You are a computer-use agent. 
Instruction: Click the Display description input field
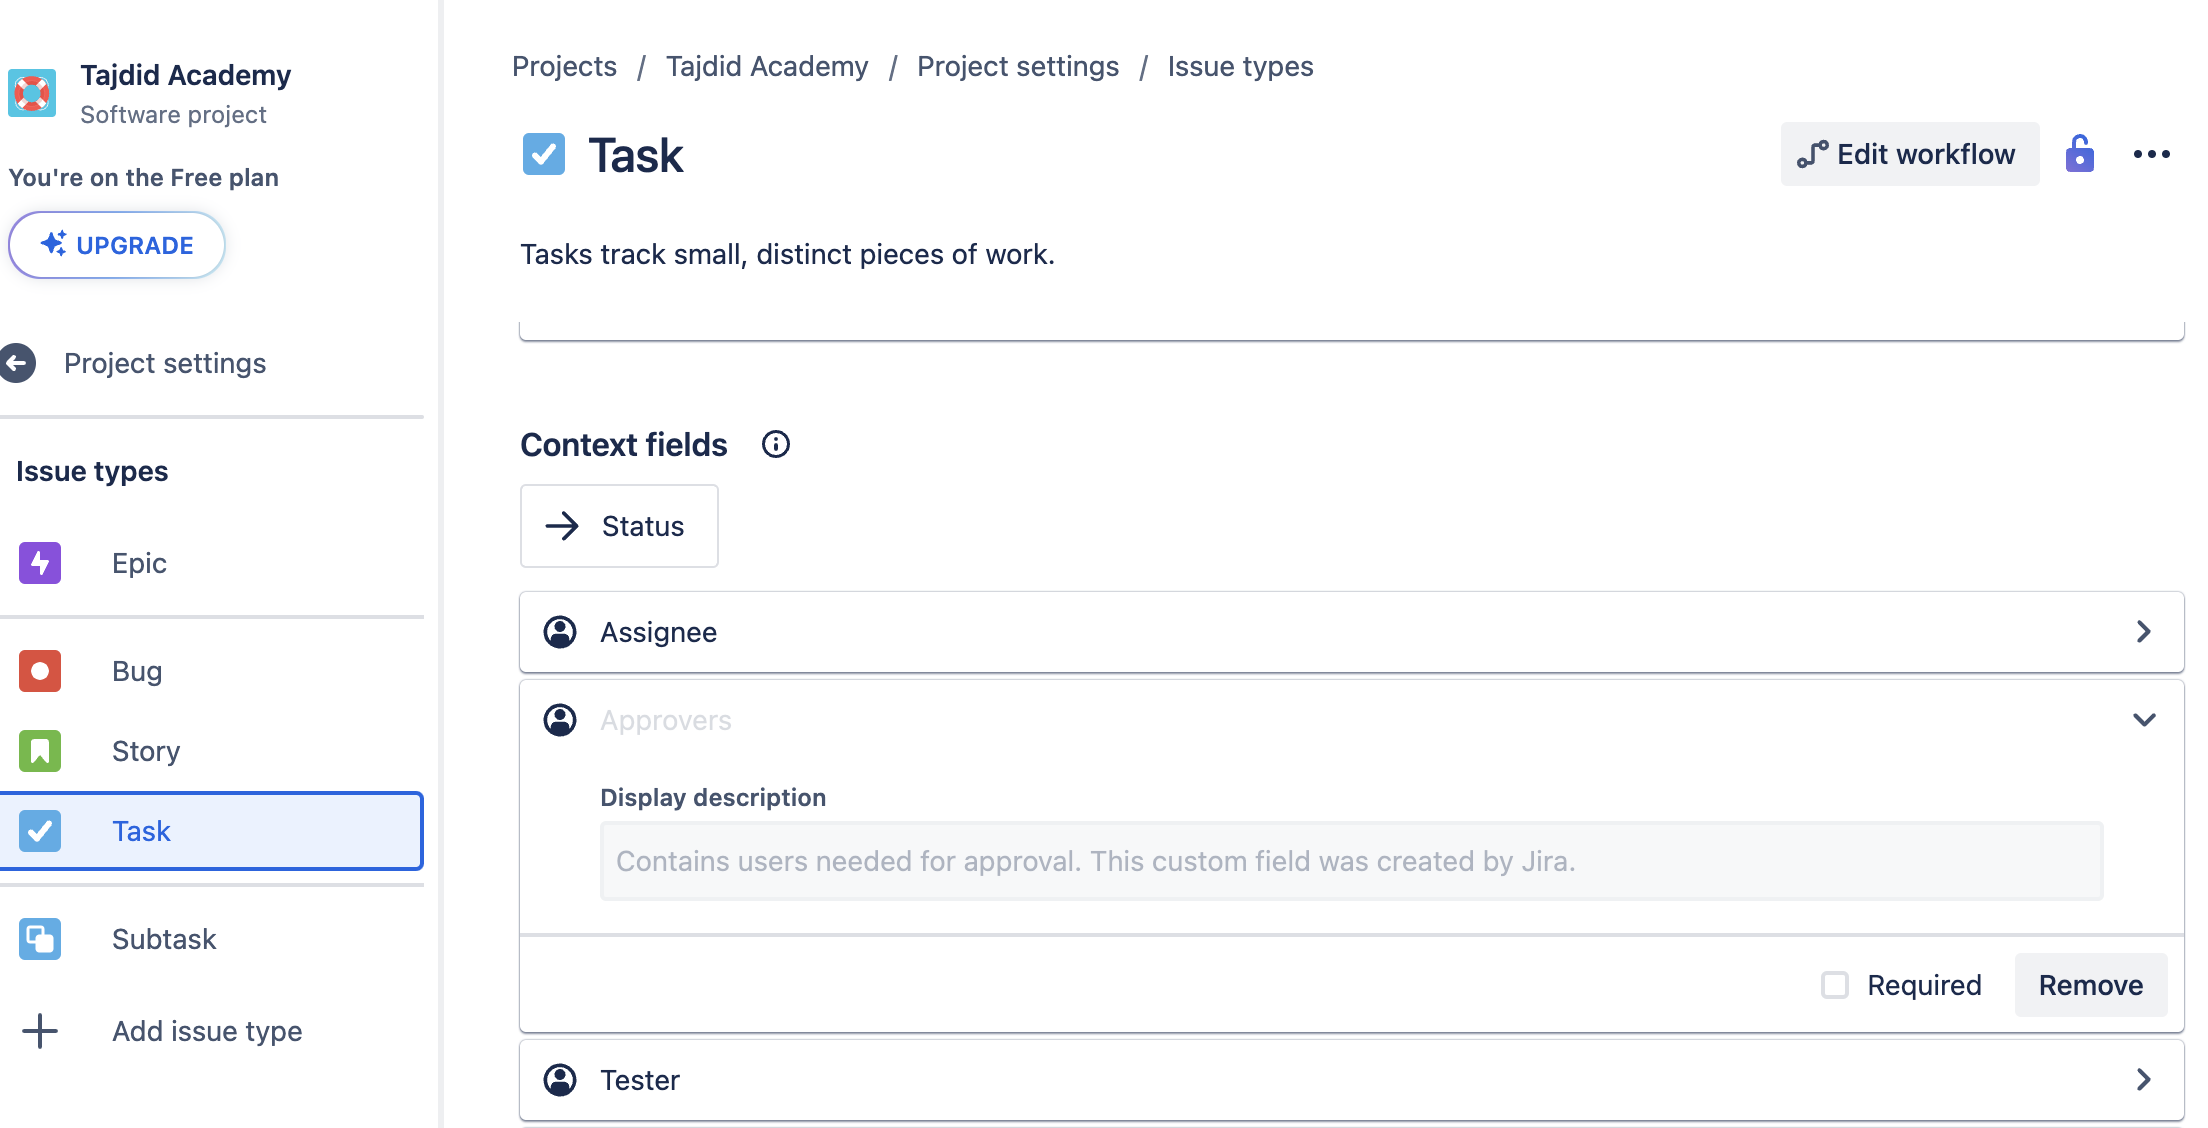(1250, 860)
